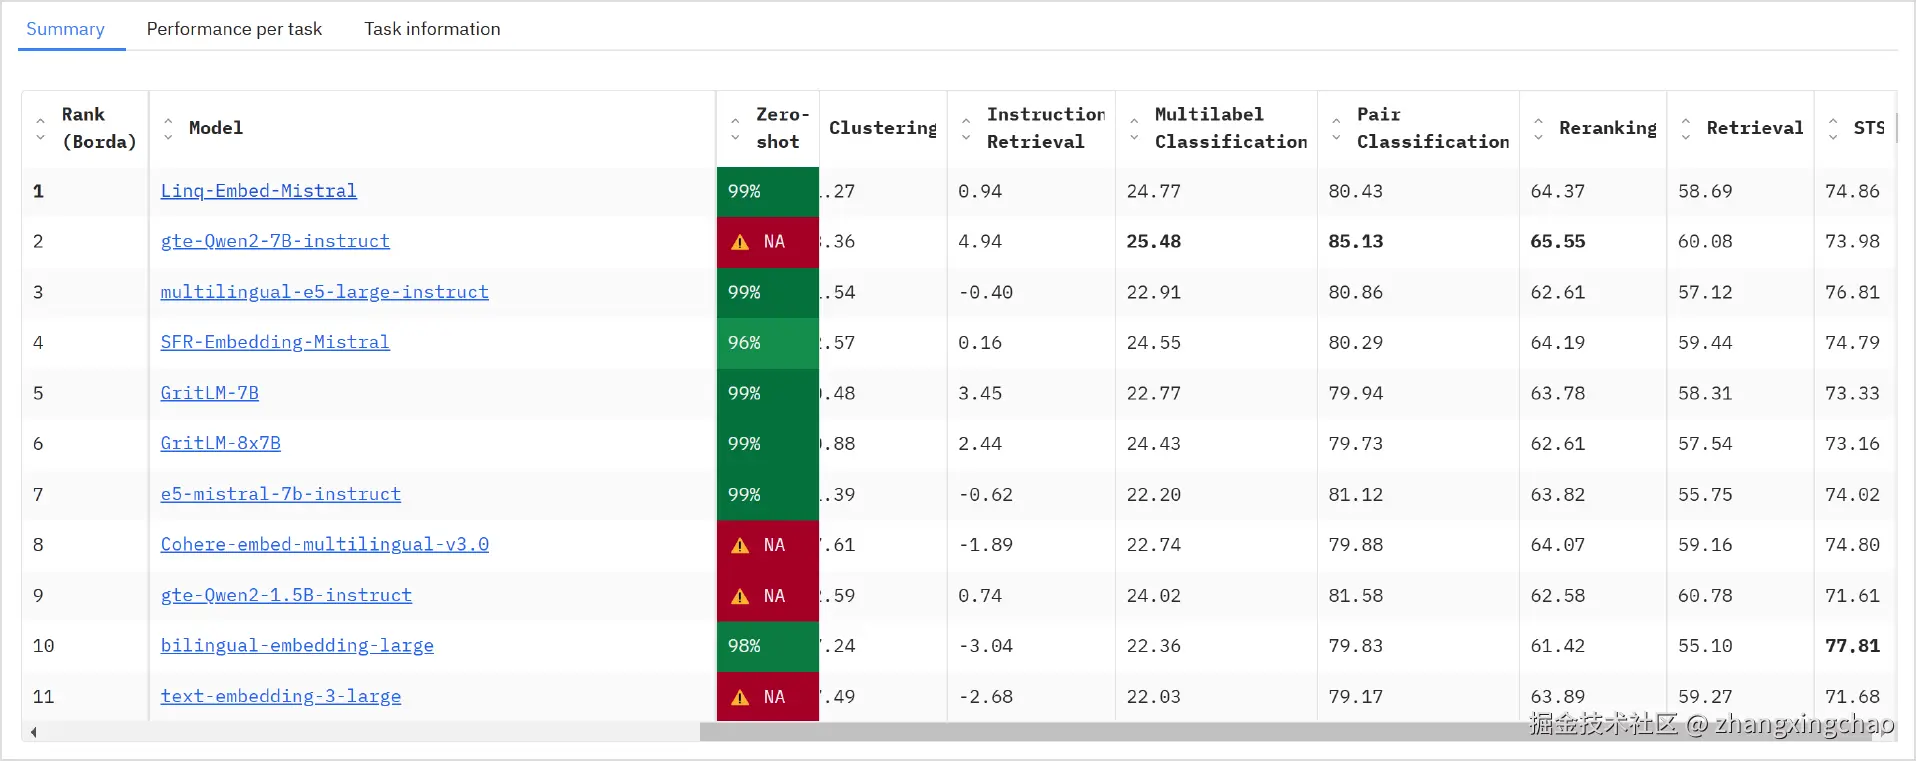Click the warning icon for text-embedding-3-large

pyautogui.click(x=740, y=697)
